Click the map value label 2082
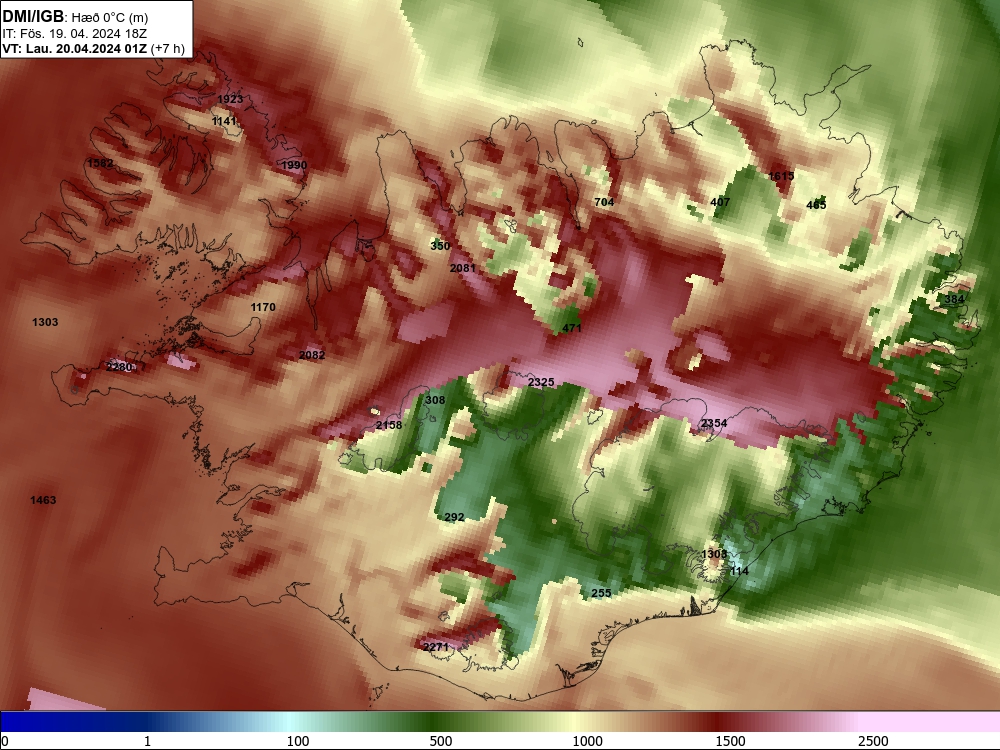 312,355
